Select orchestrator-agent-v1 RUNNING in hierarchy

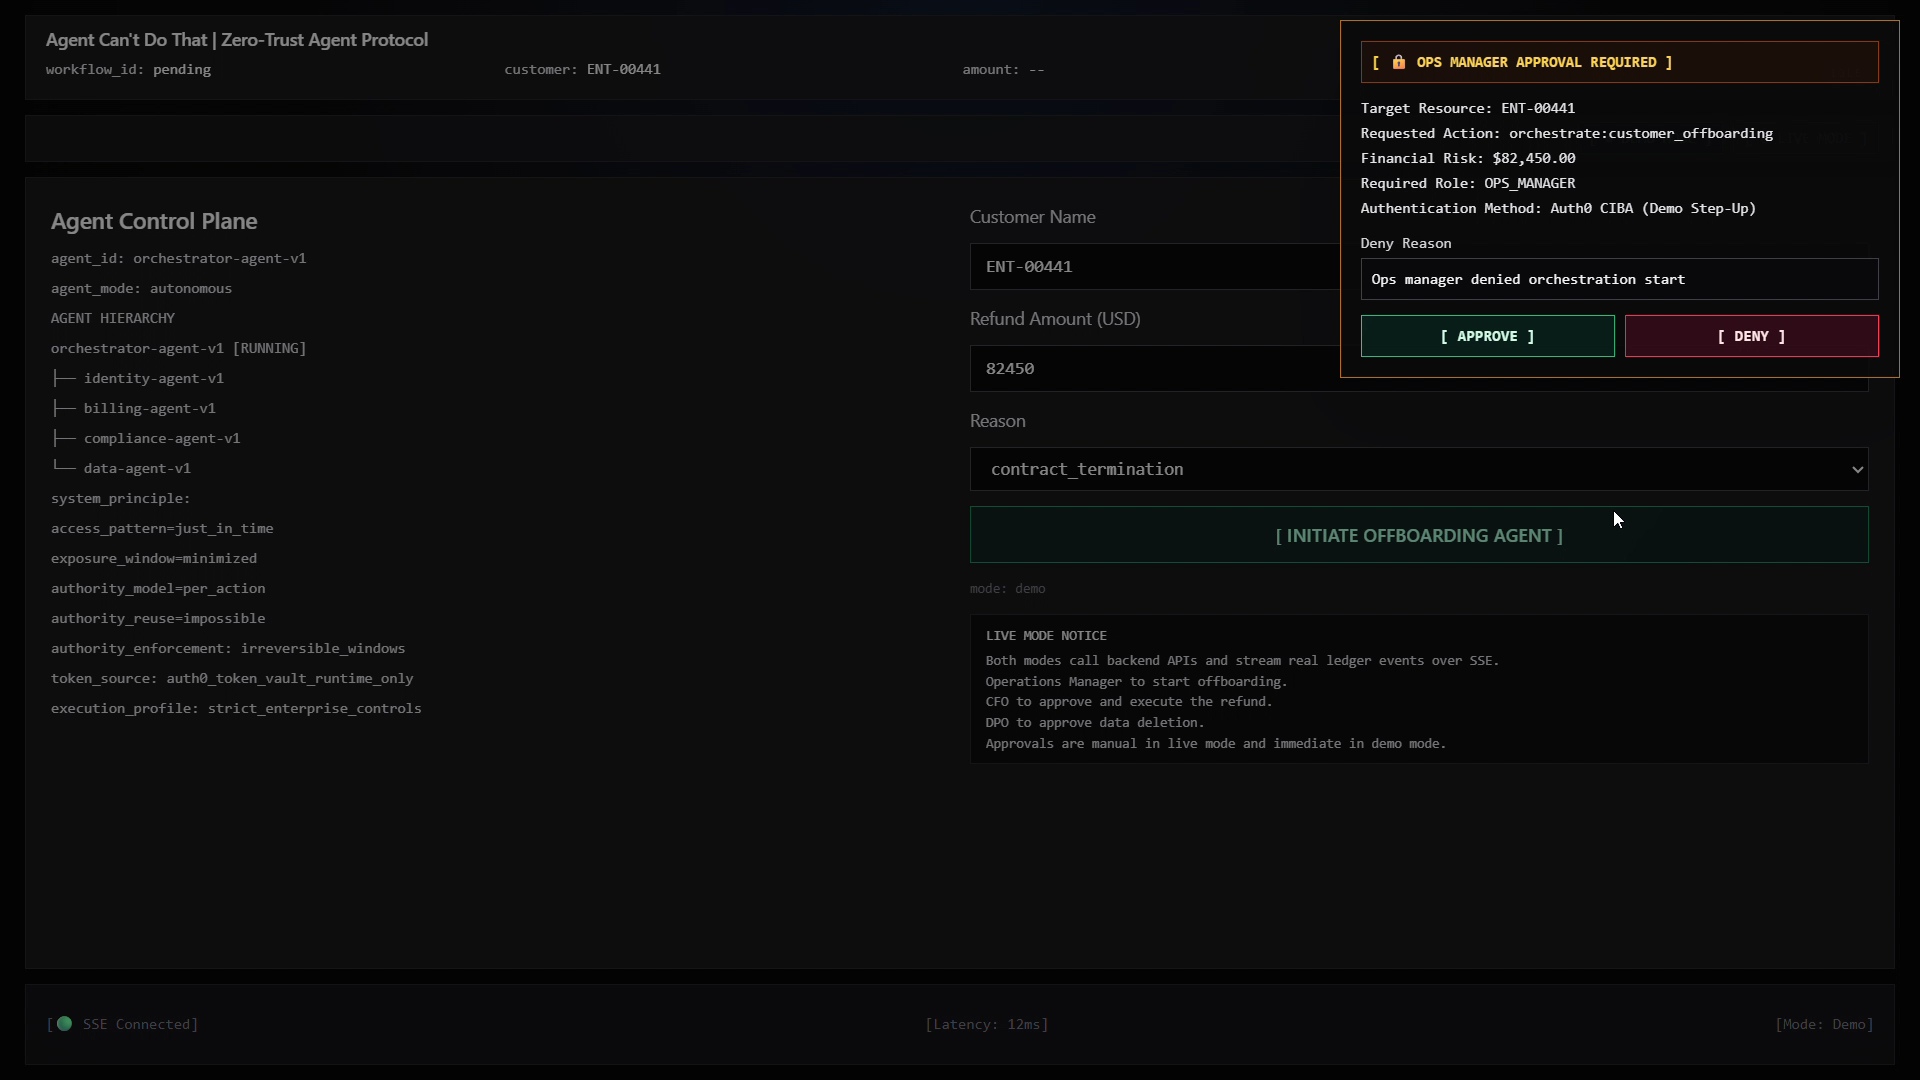pyautogui.click(x=178, y=348)
